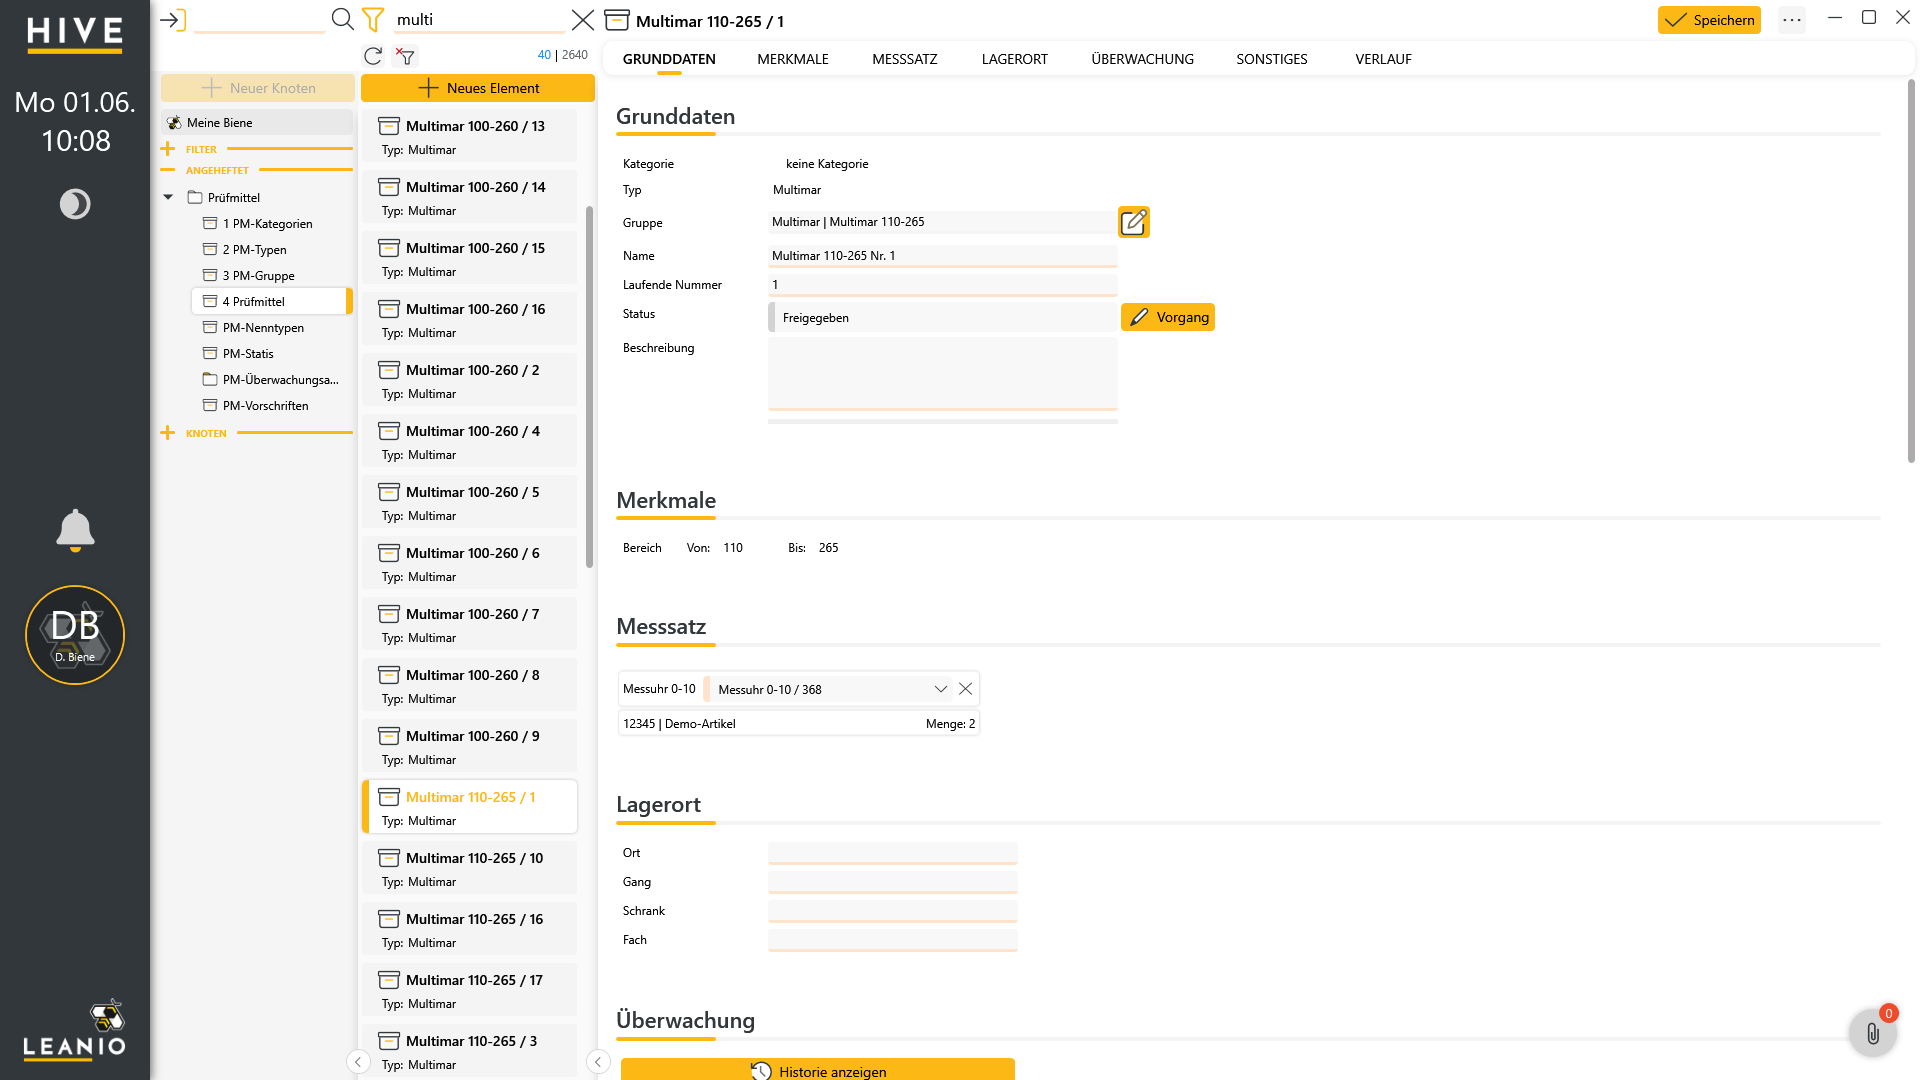The height and width of the screenshot is (1080, 1920).
Task: Click Historie anzeigen button
Action: coord(818,1070)
